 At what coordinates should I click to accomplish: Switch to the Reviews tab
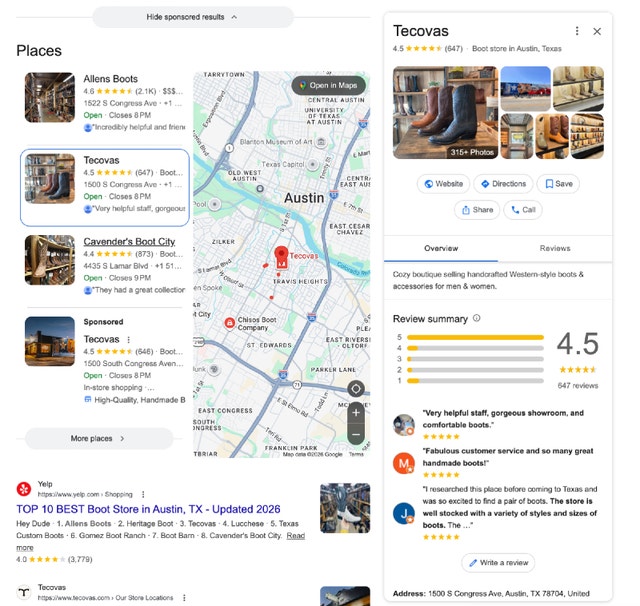(x=555, y=248)
